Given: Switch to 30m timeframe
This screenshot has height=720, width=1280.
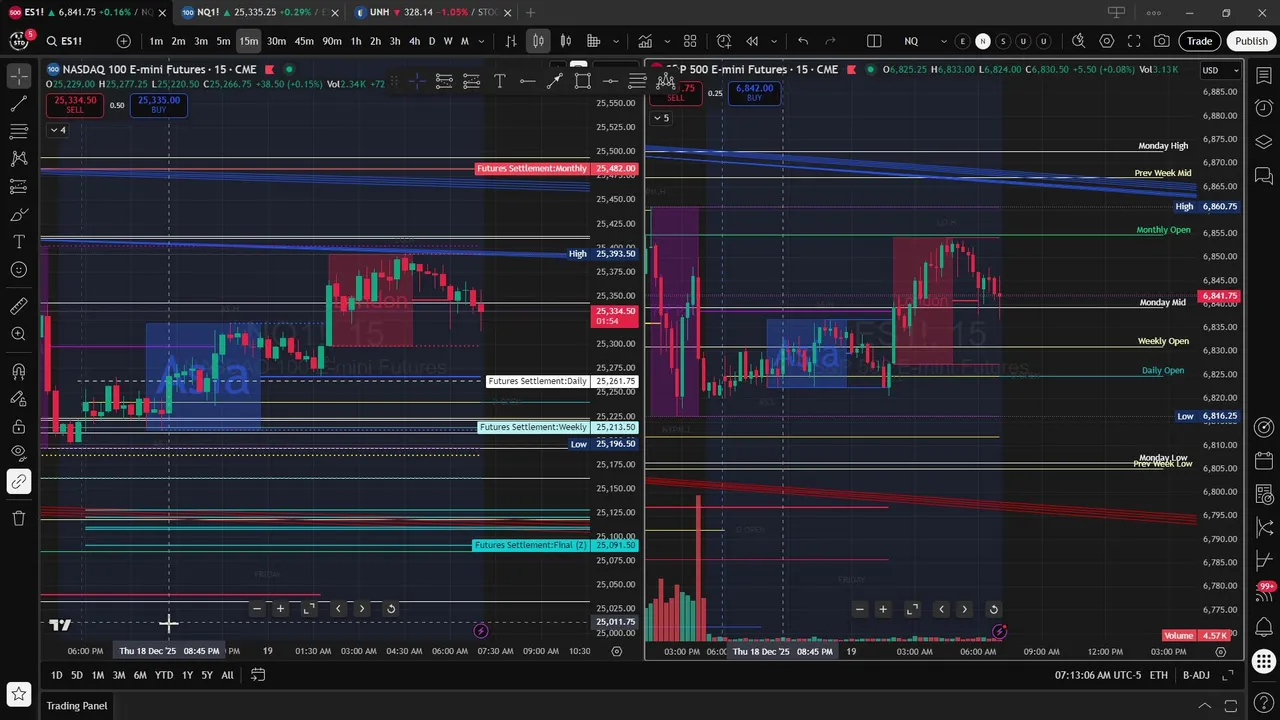Looking at the screenshot, I should point(276,41).
